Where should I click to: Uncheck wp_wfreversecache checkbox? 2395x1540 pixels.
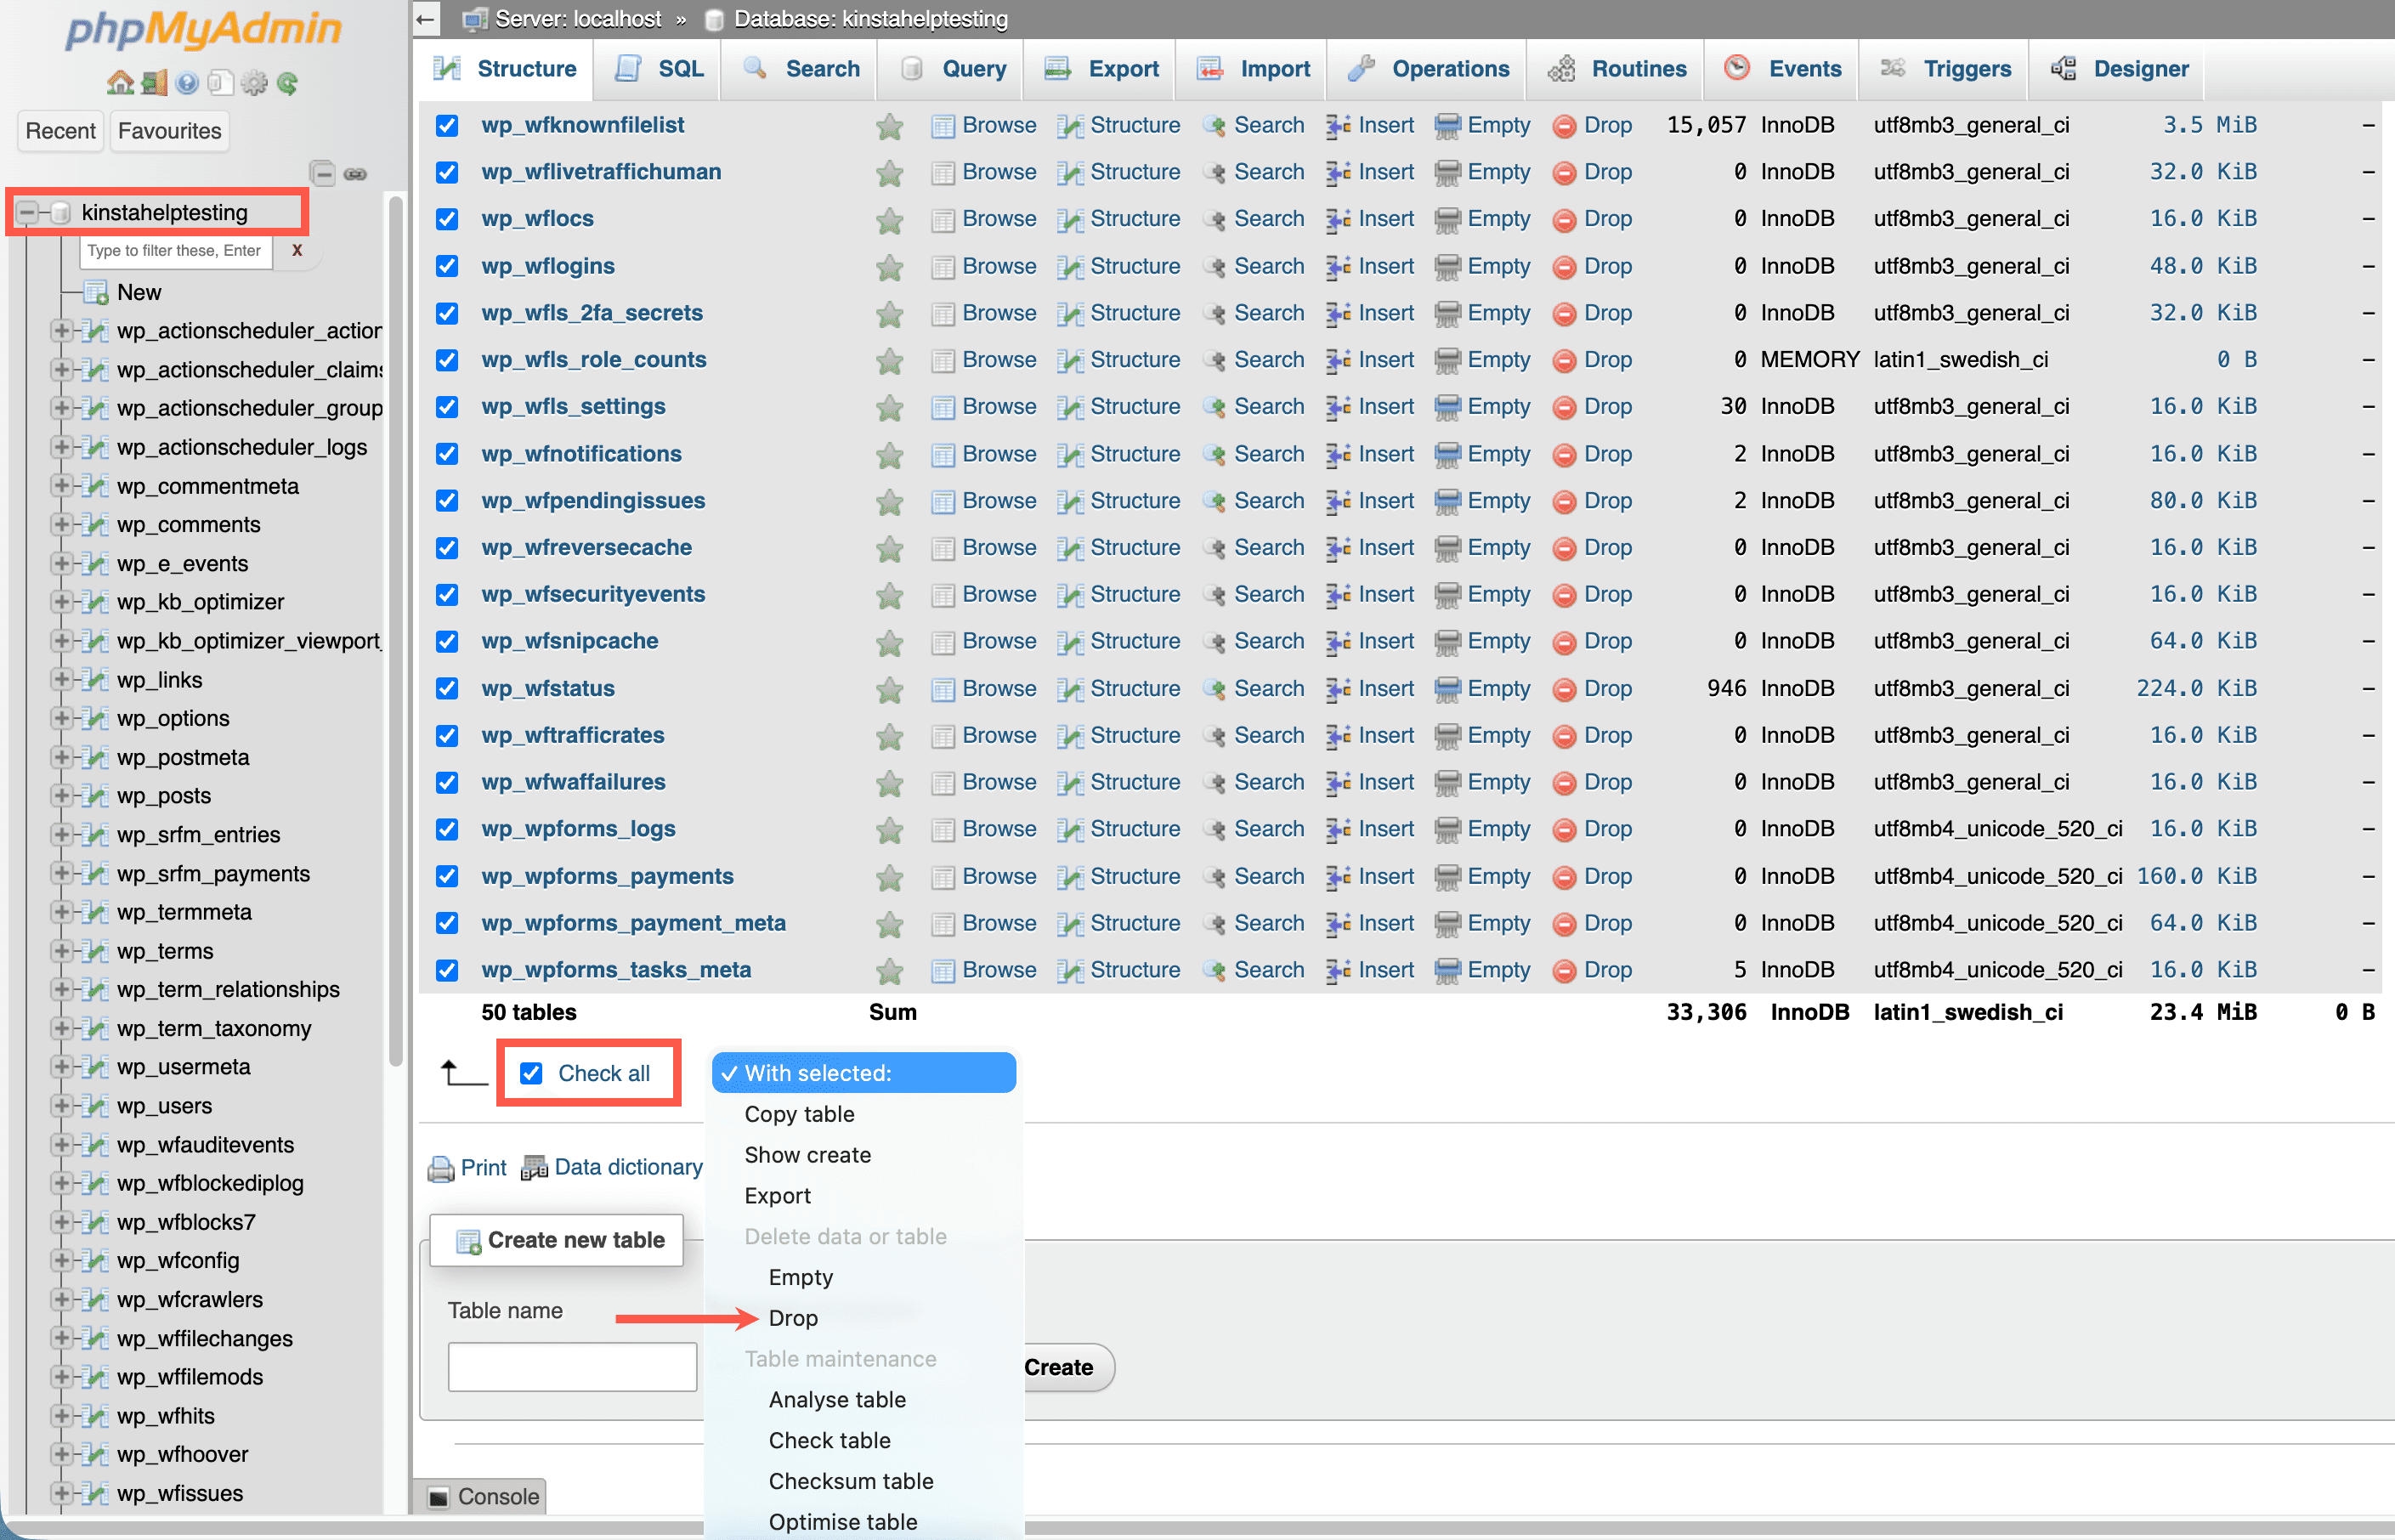coord(447,548)
